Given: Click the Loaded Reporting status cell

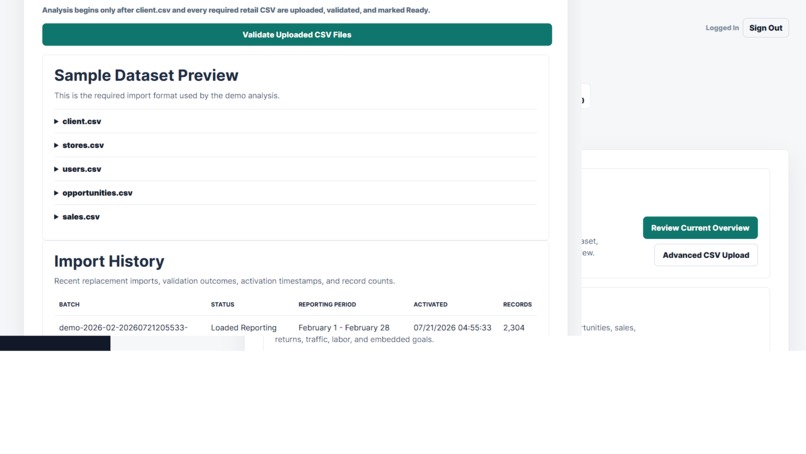Looking at the screenshot, I should [x=243, y=328].
